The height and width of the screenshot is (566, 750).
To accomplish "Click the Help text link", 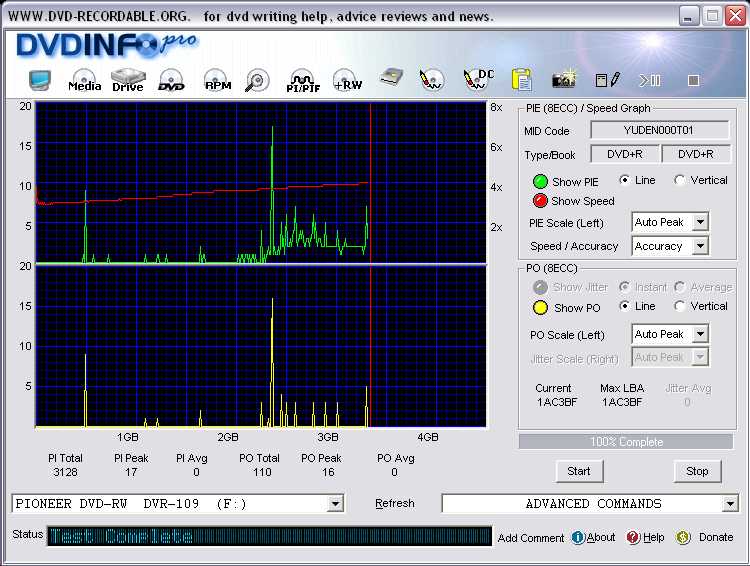I will tap(653, 537).
